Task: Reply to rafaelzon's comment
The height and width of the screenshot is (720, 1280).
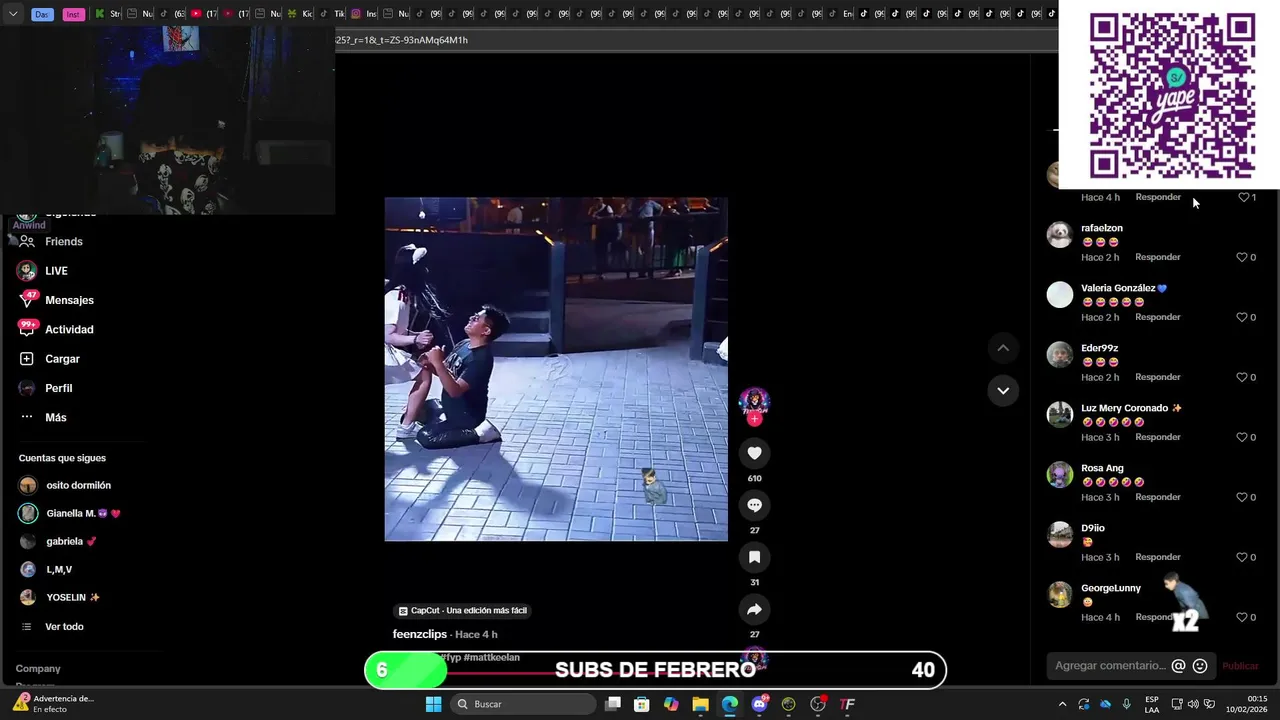Action: (x=1158, y=257)
